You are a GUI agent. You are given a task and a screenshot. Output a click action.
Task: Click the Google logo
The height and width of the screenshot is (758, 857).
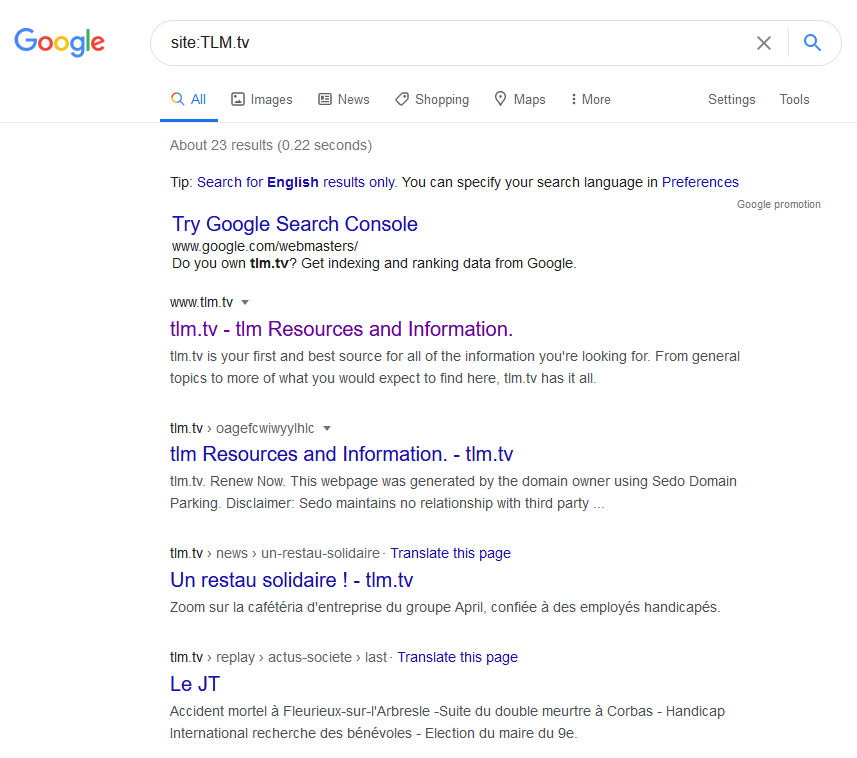coord(59,42)
